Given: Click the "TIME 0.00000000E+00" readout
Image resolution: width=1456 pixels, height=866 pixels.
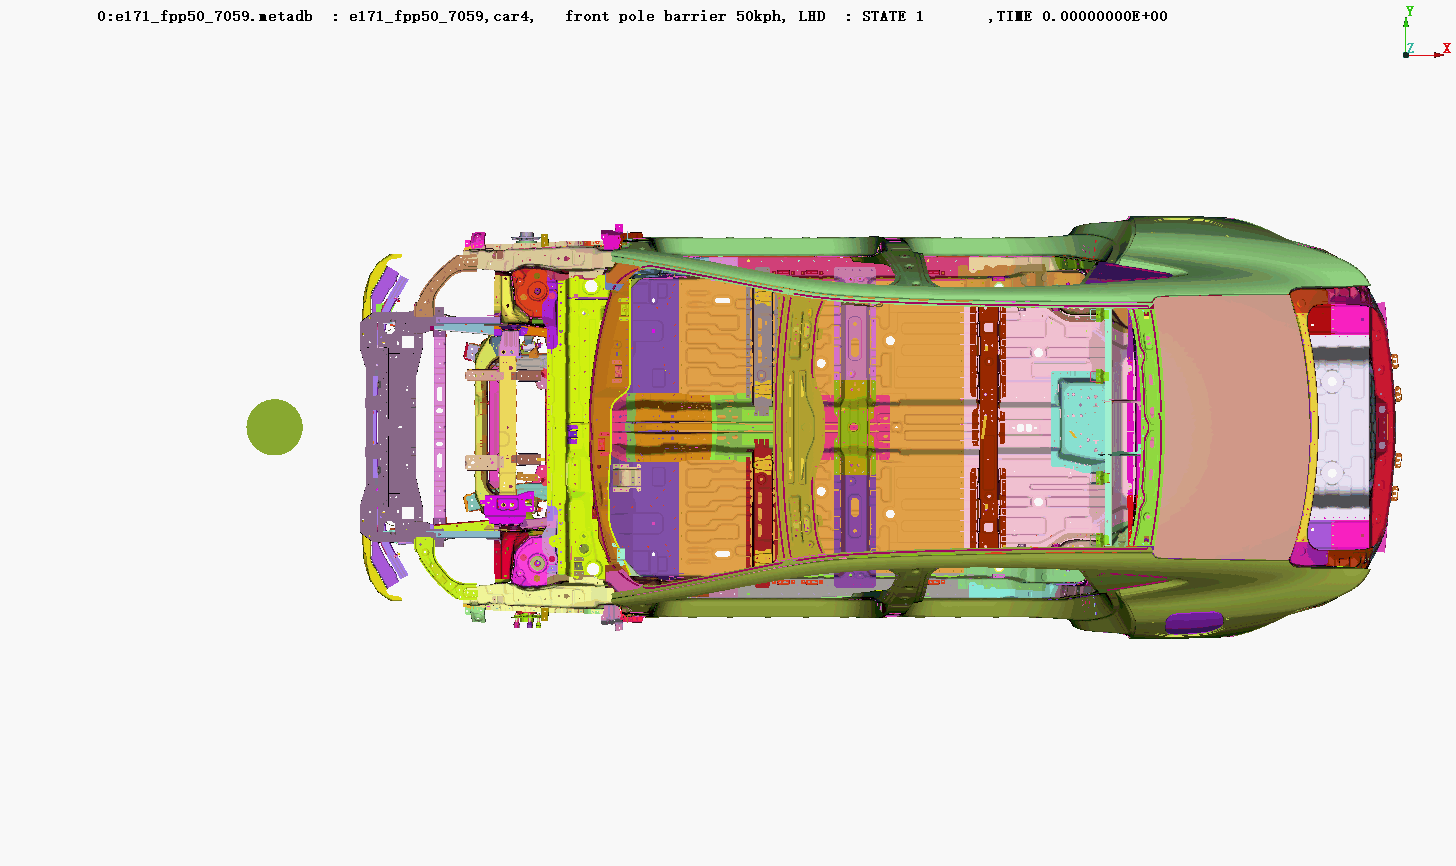Looking at the screenshot, I should (x=1082, y=16).
